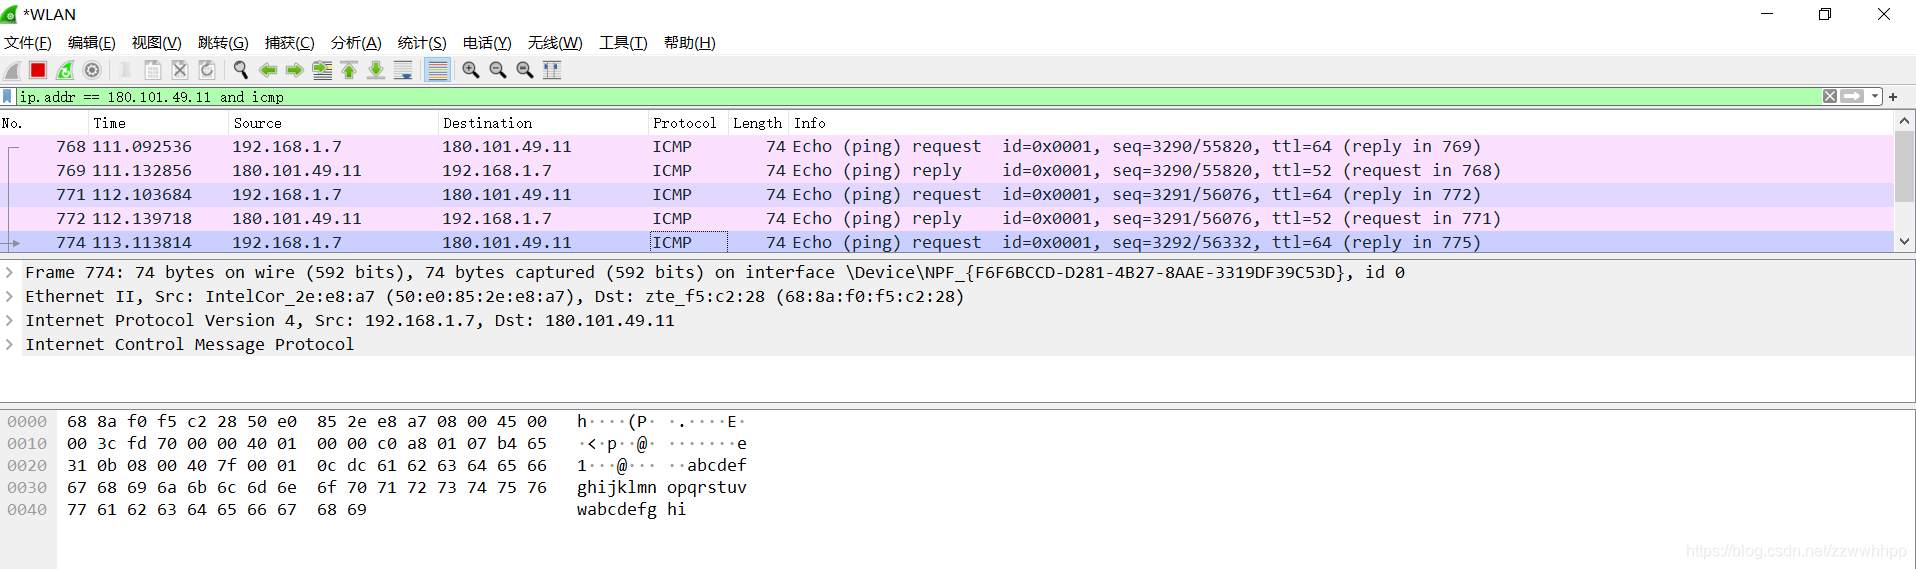Clear the display filter with X button
1916x569 pixels.
click(x=1829, y=97)
